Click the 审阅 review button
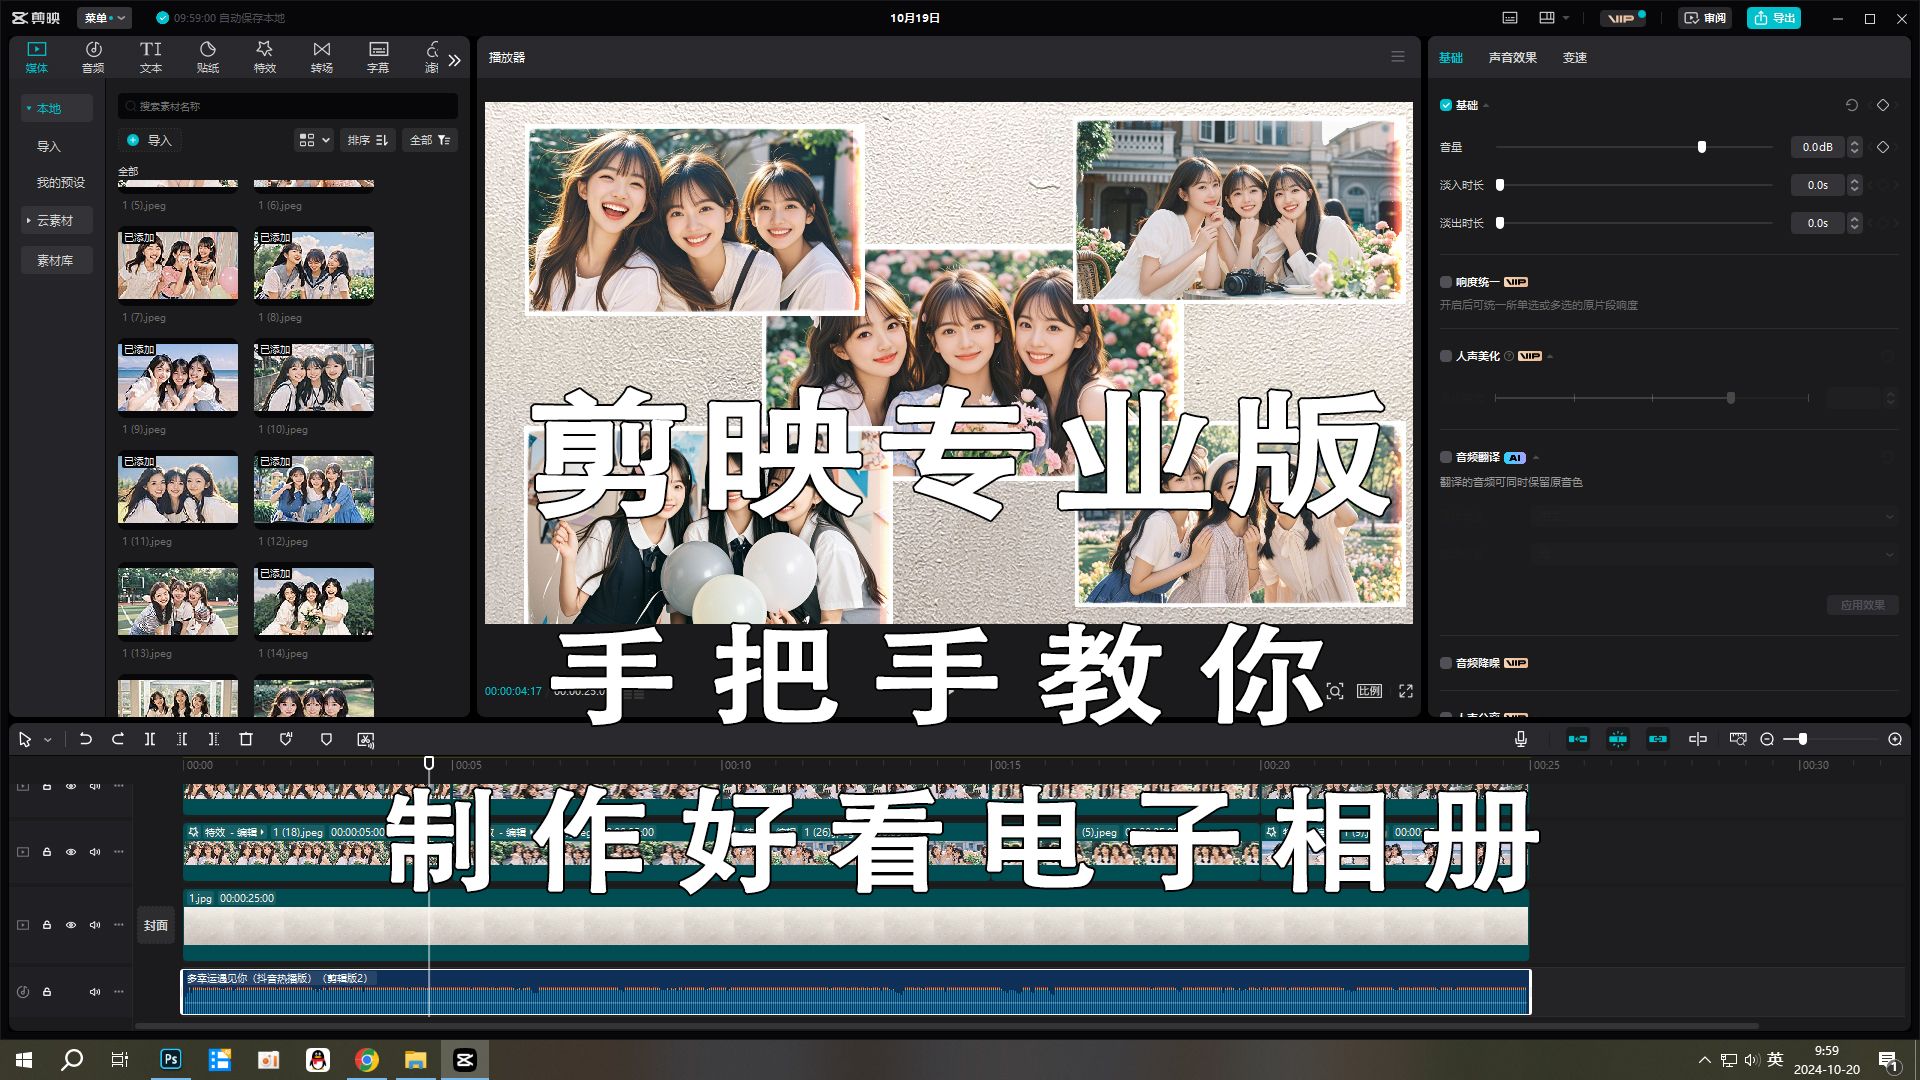Image resolution: width=1920 pixels, height=1080 pixels. [x=1705, y=18]
